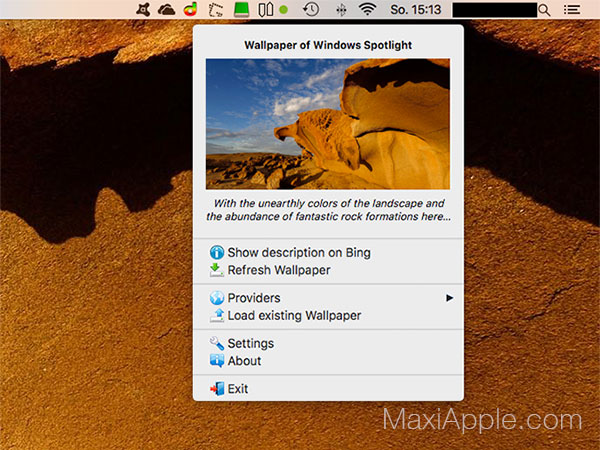The width and height of the screenshot is (600, 450).
Task: Click the green wallpaper app icon in menu bar
Action: tap(241, 9)
